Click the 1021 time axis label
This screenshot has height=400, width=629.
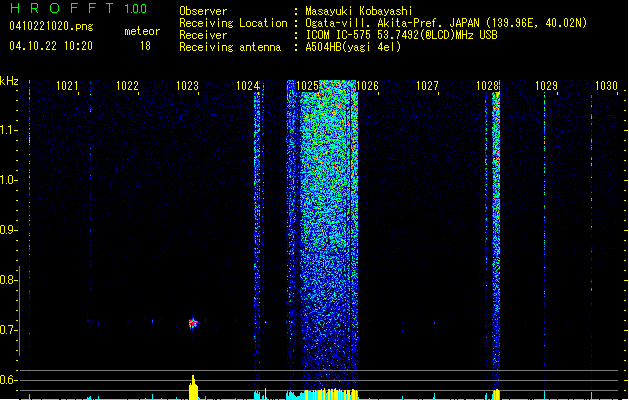pos(67,86)
